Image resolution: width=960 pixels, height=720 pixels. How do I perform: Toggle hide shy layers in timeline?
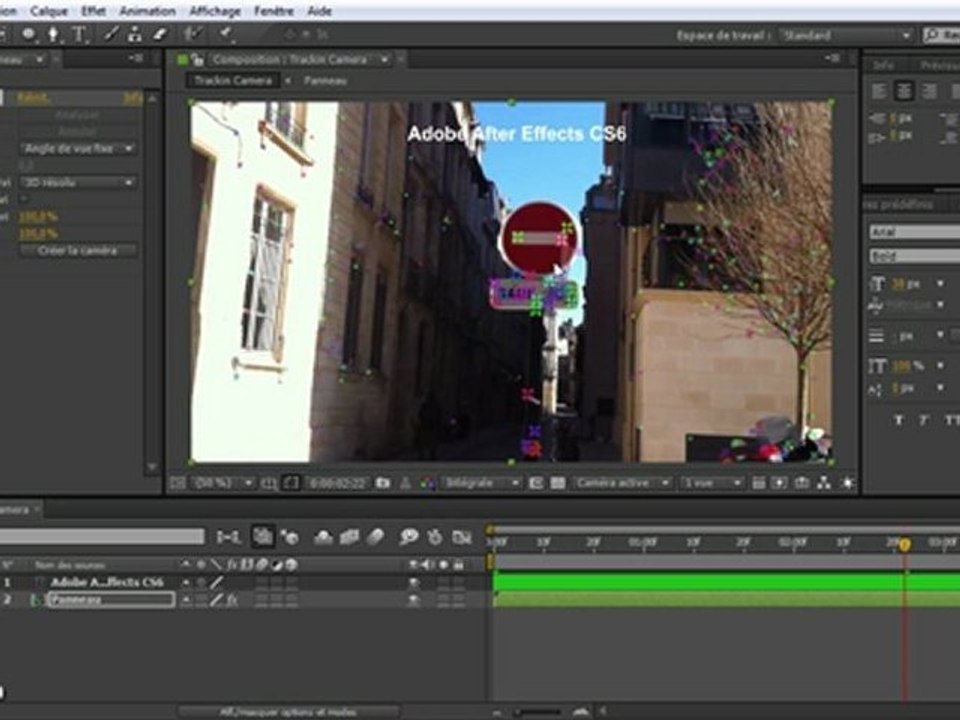pos(323,537)
